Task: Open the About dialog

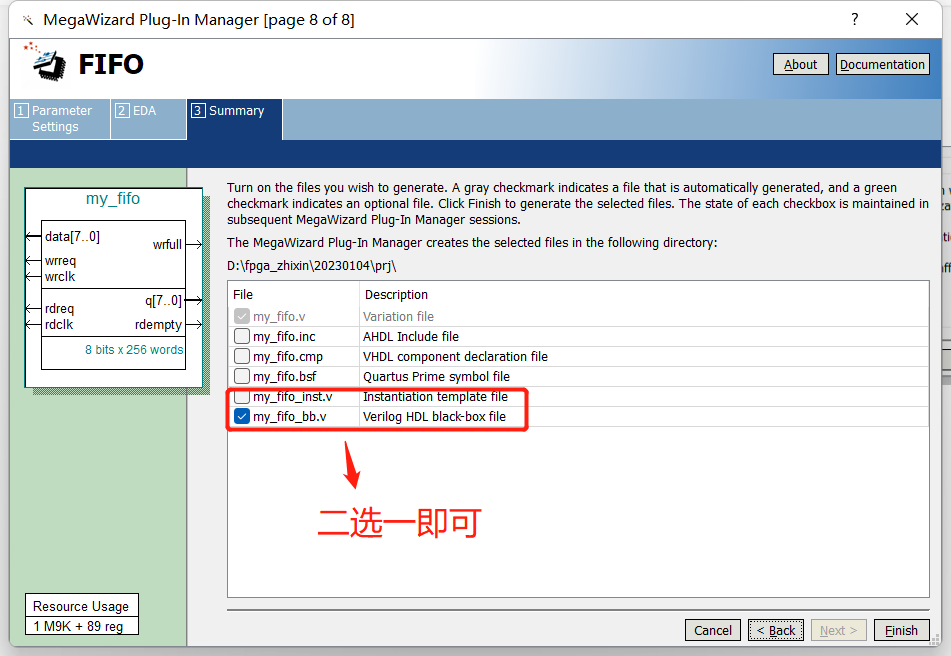Action: coord(800,64)
